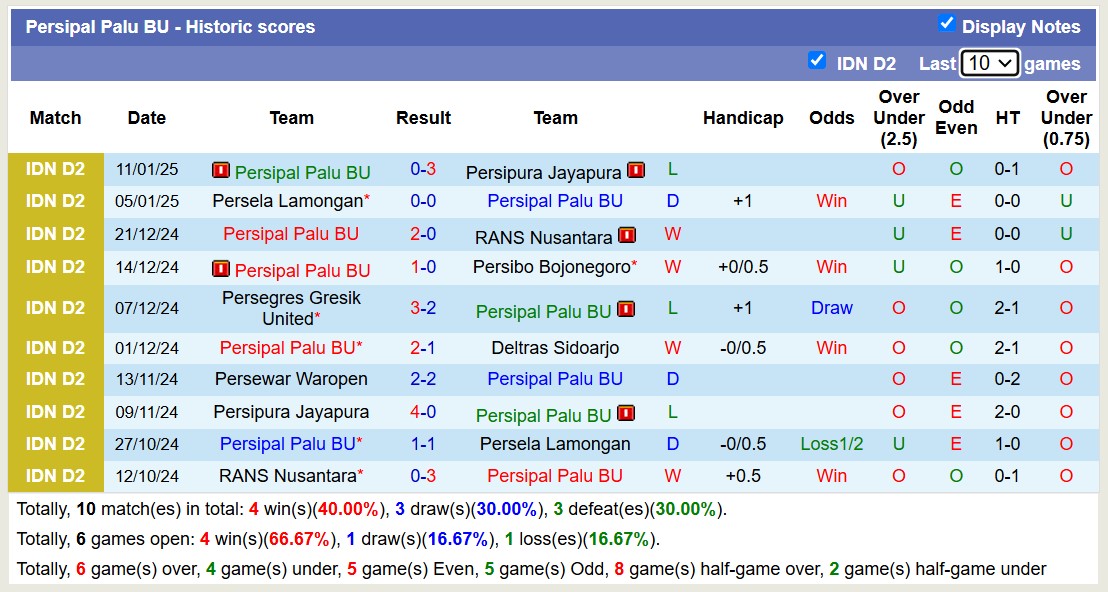Click Deltras Sidoarjo team link

[x=555, y=348]
